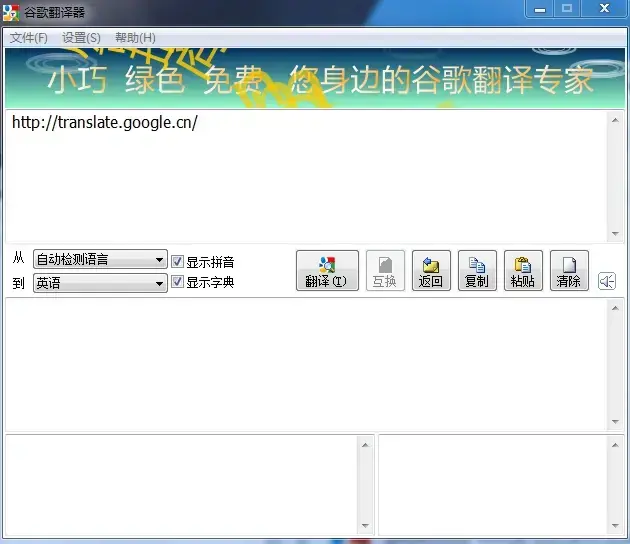Minimize the 谷歌翻译器 window
This screenshot has height=544, width=630.
pos(540,9)
